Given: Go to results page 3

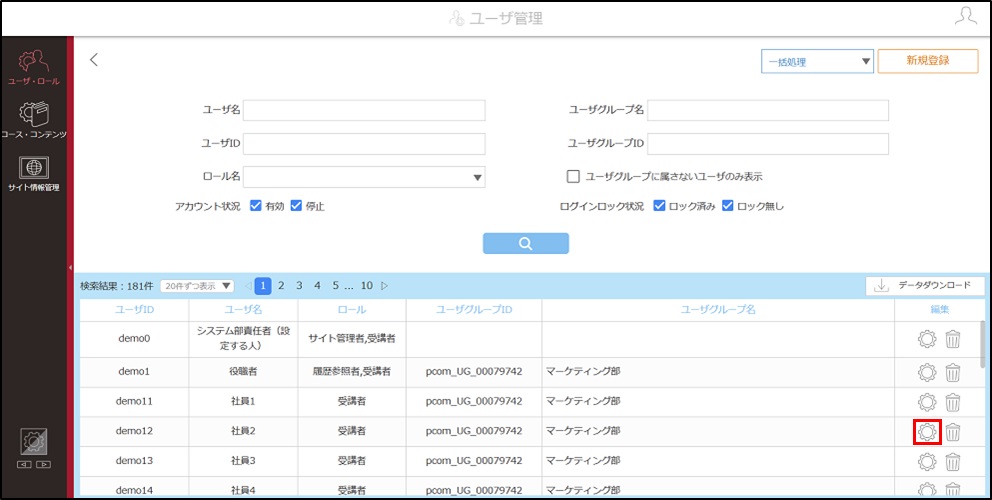Looking at the screenshot, I should click(299, 286).
